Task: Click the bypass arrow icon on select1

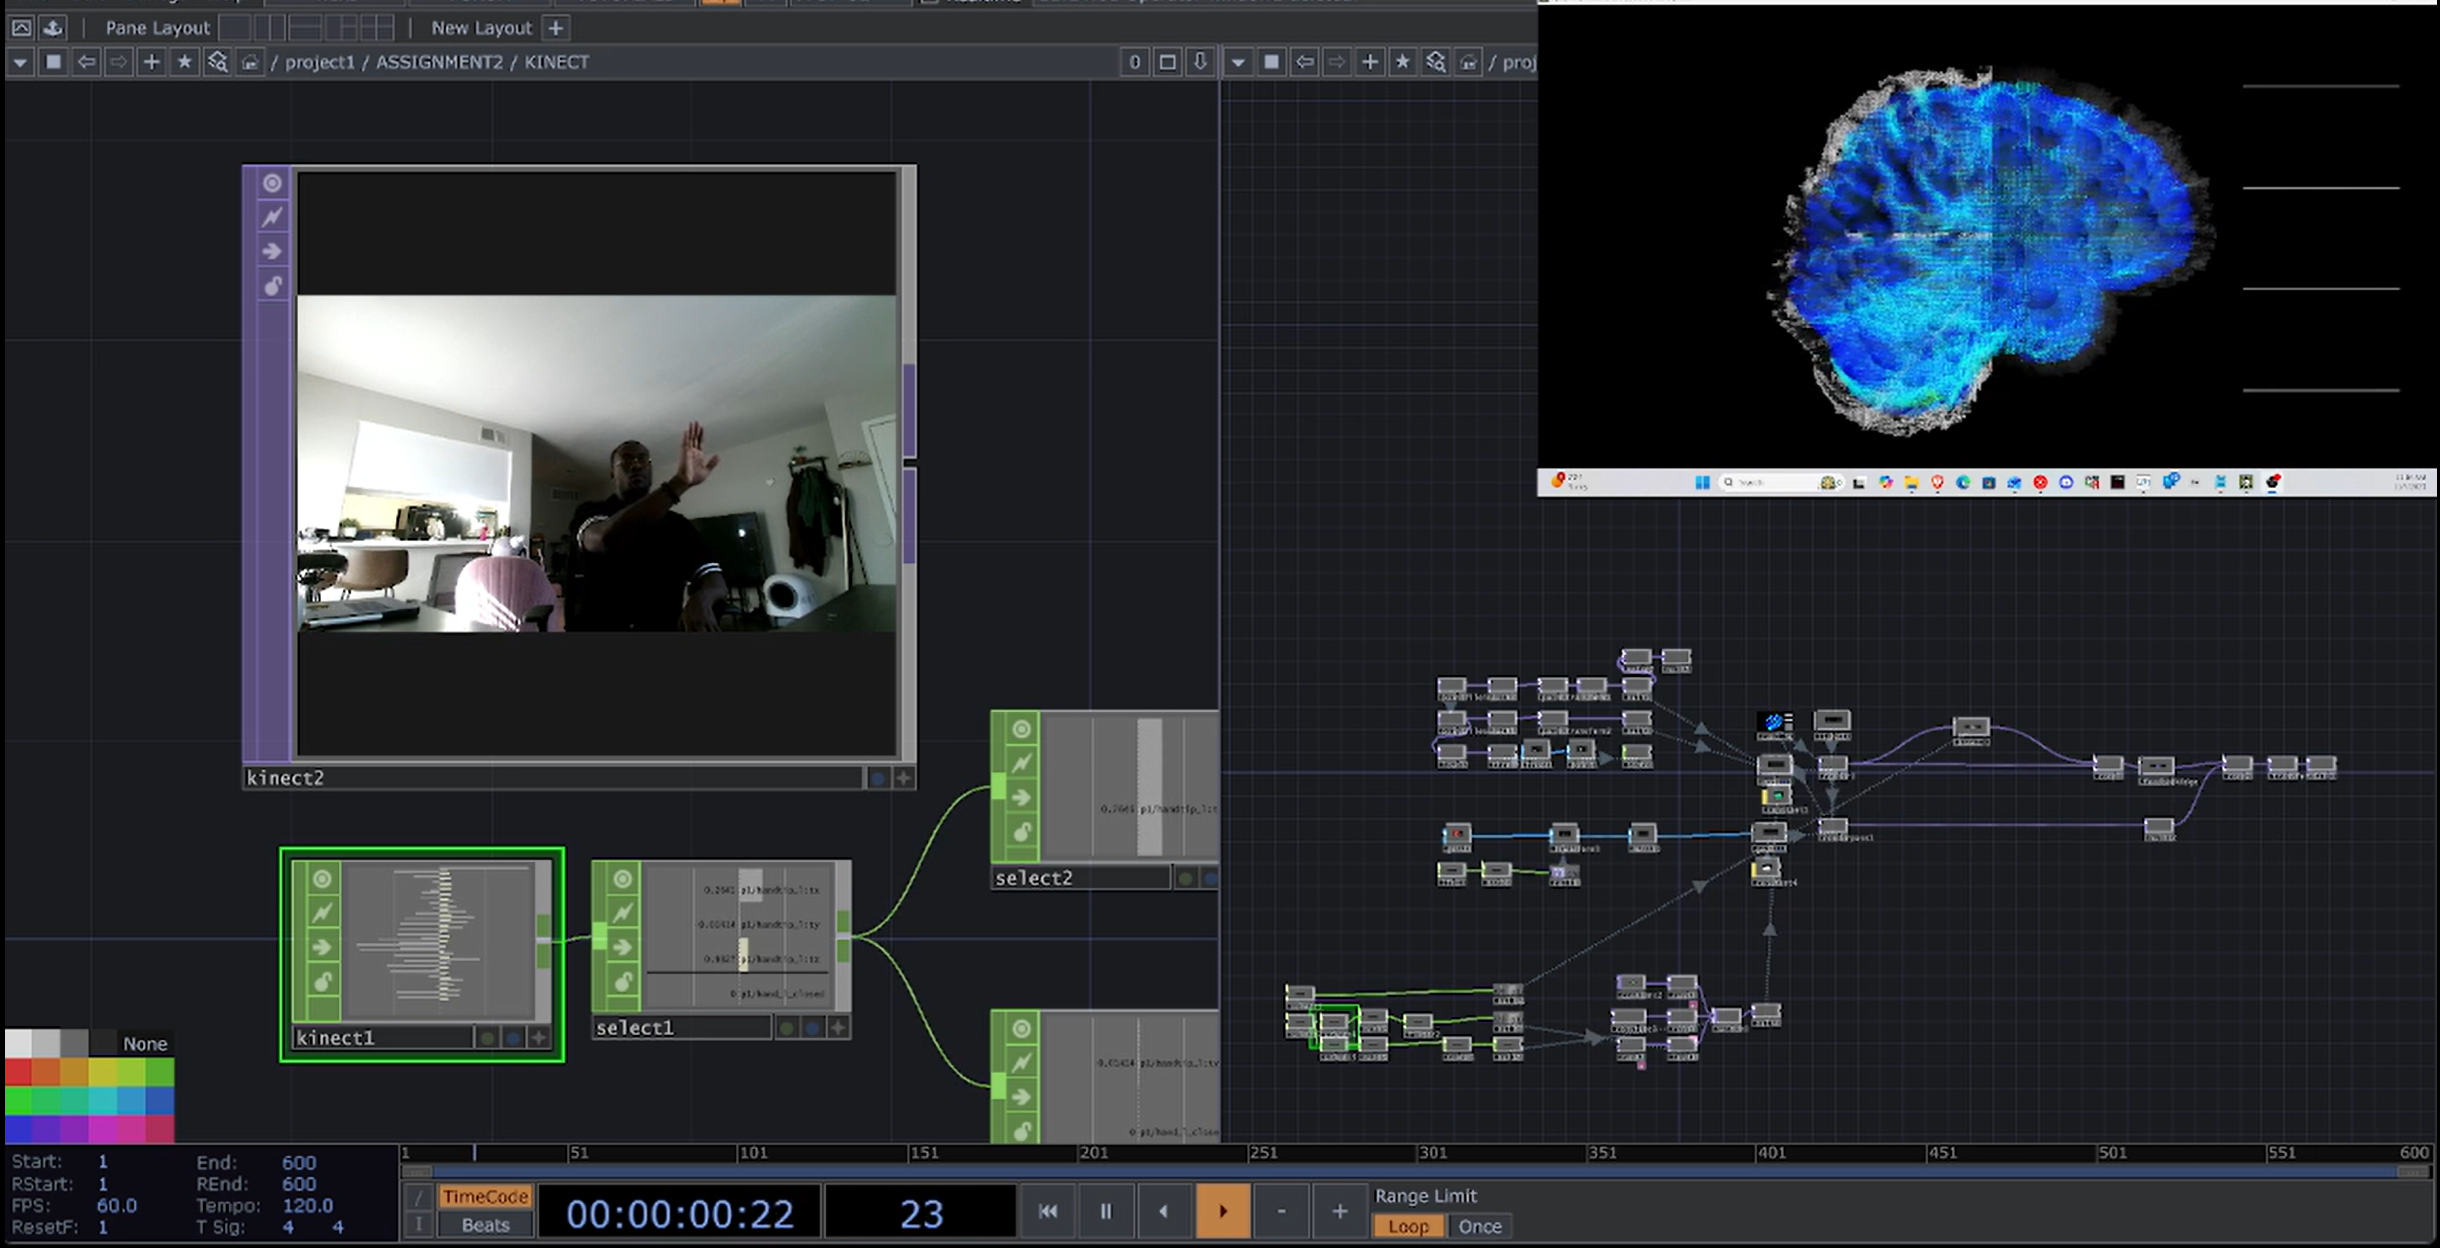Action: (x=622, y=947)
